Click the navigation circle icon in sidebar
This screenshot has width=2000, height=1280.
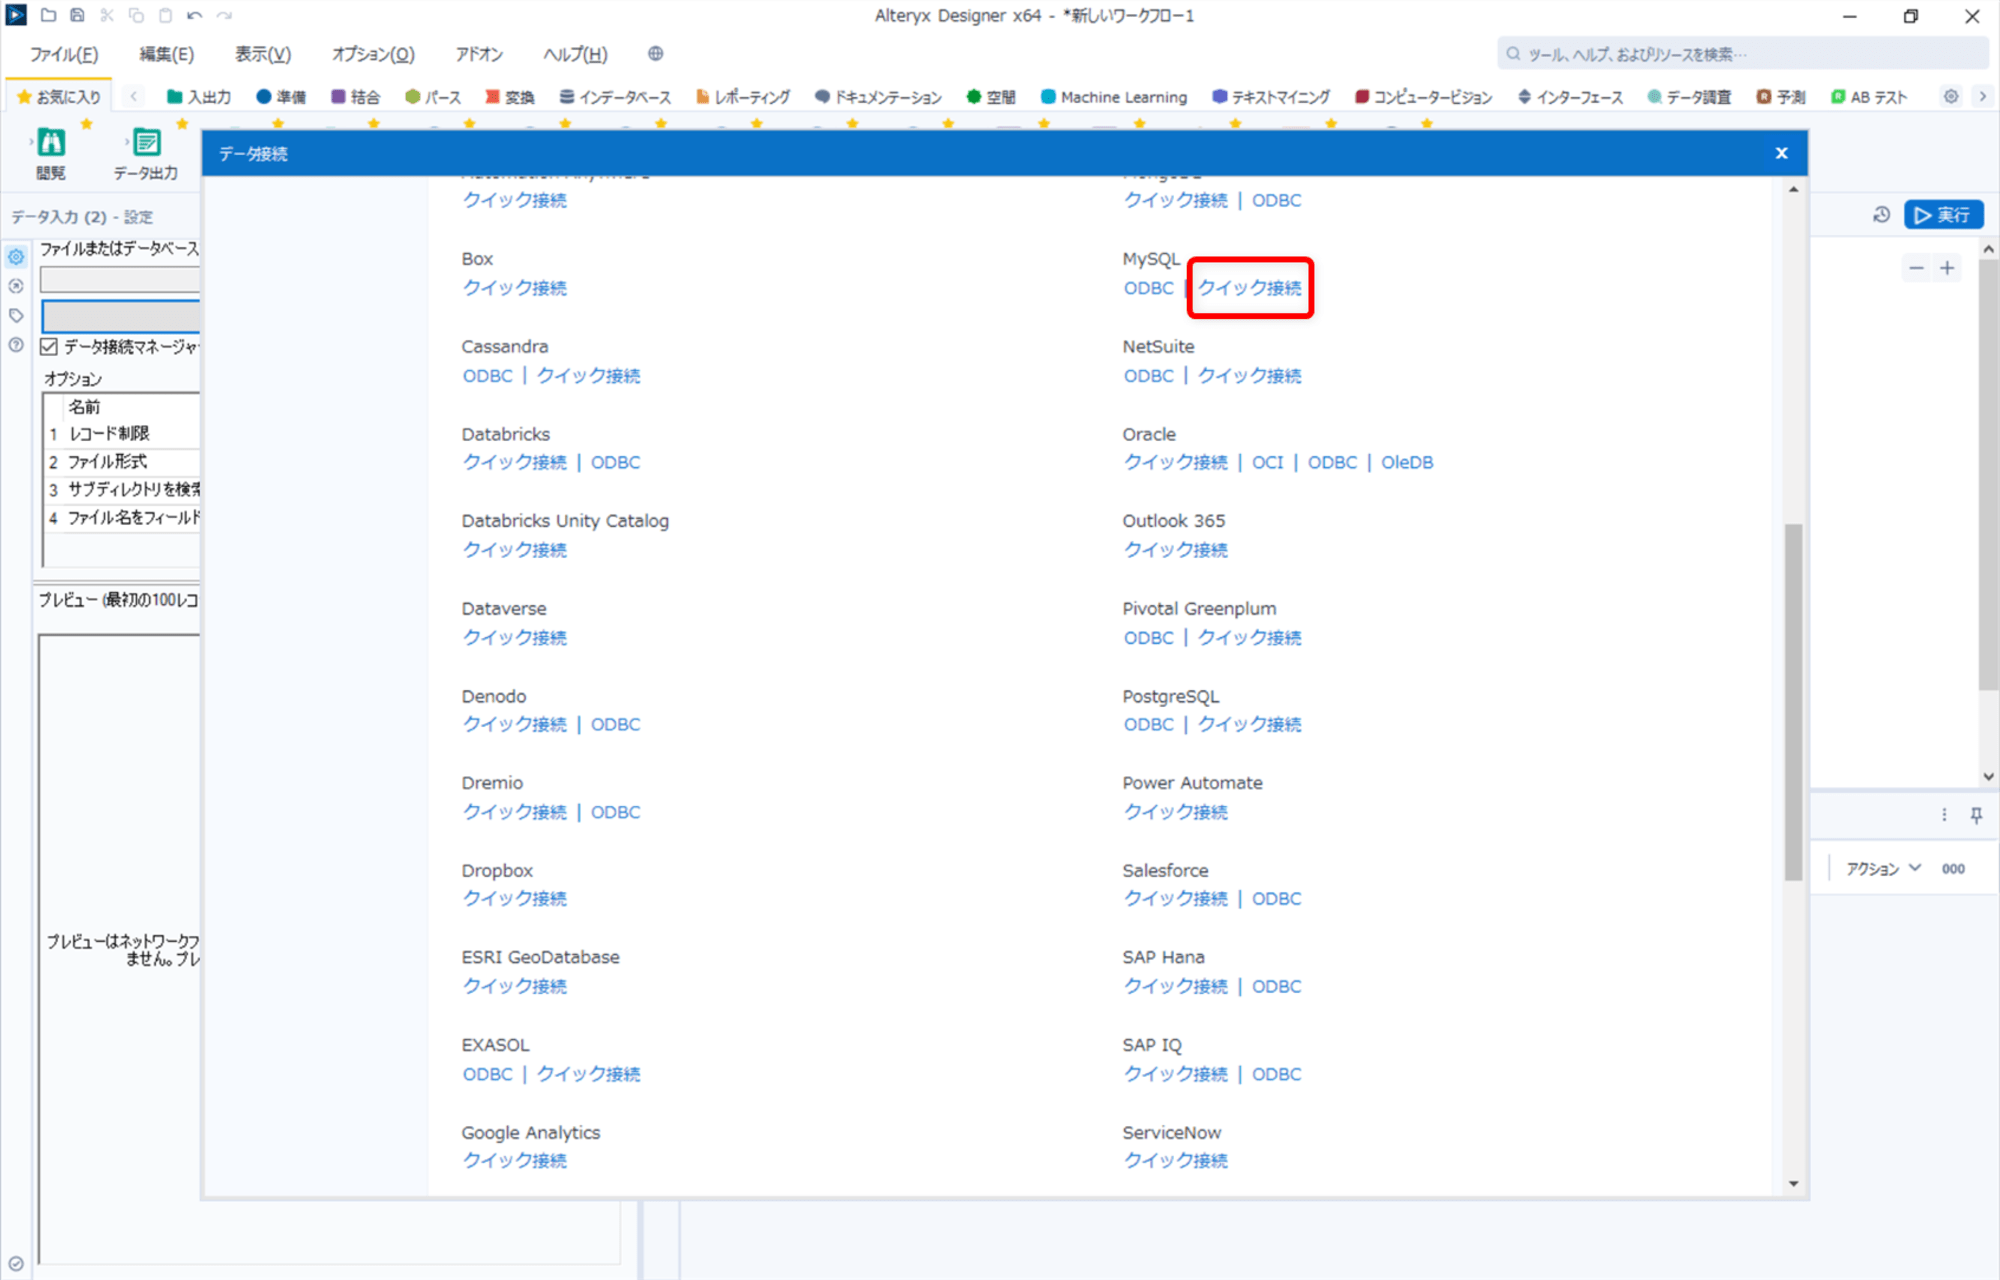point(16,287)
